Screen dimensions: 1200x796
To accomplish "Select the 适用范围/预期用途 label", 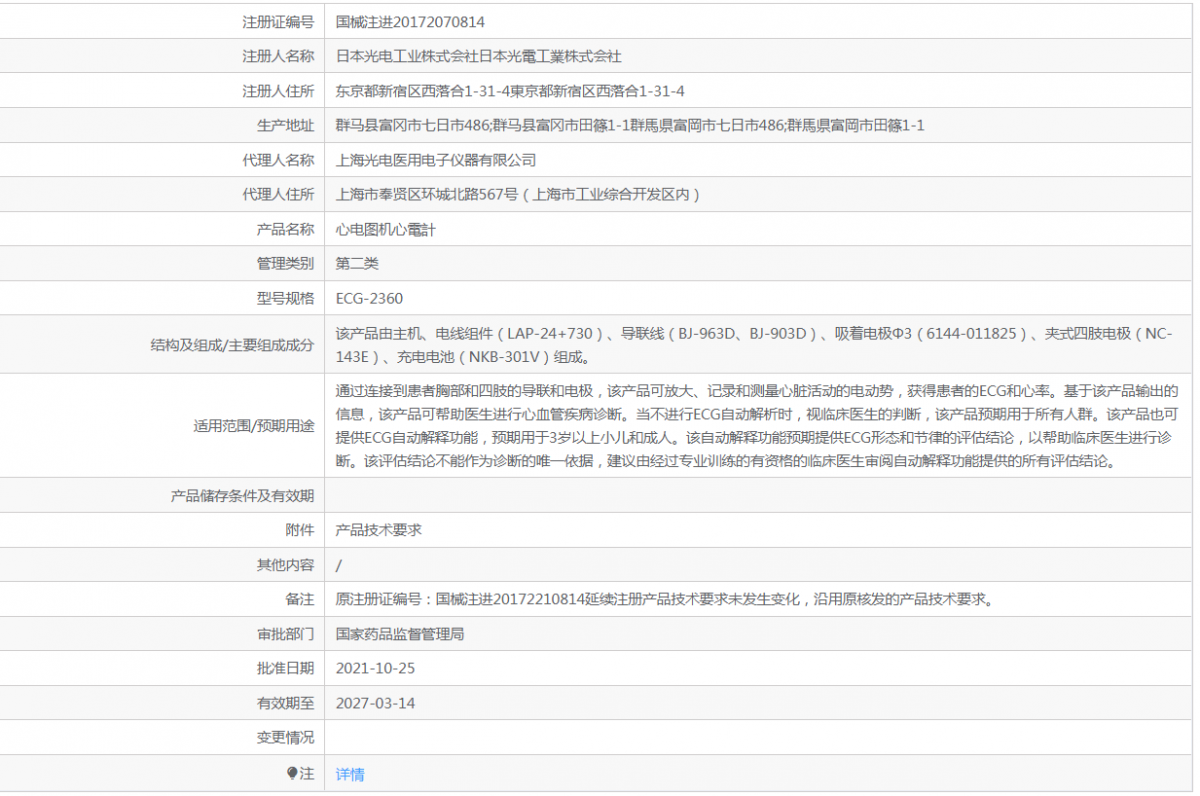I will [x=254, y=426].
